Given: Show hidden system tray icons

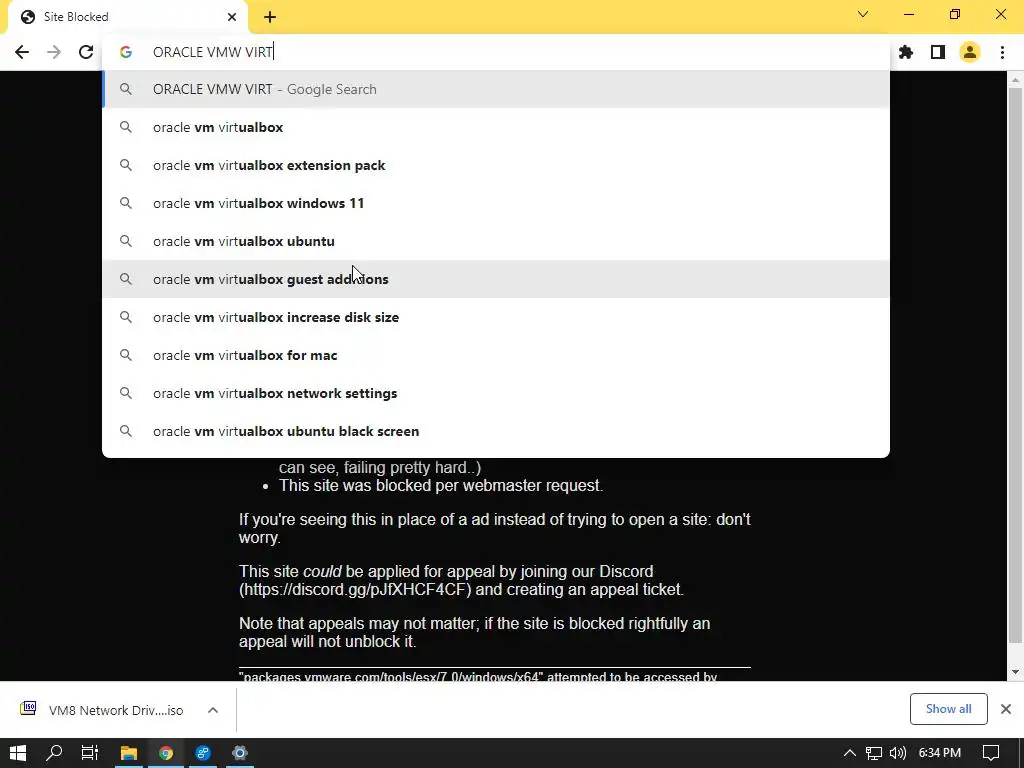Looking at the screenshot, I should point(849,753).
